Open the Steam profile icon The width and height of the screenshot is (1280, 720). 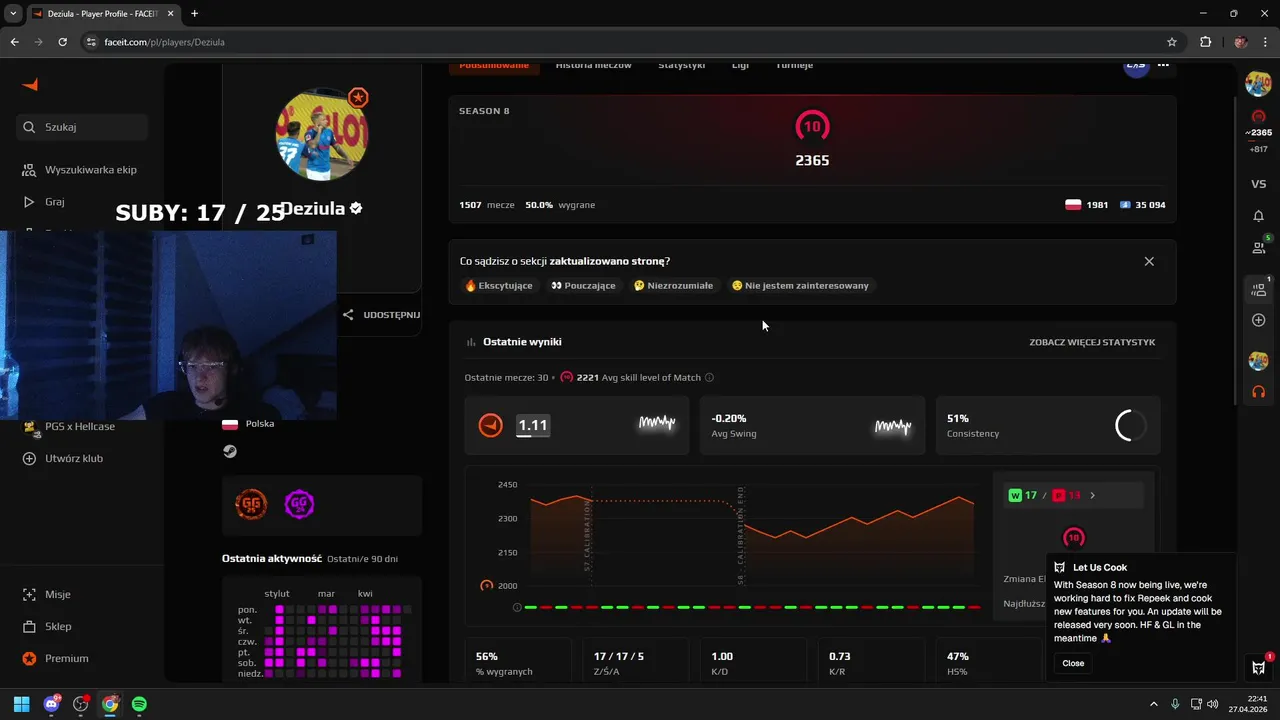click(230, 451)
